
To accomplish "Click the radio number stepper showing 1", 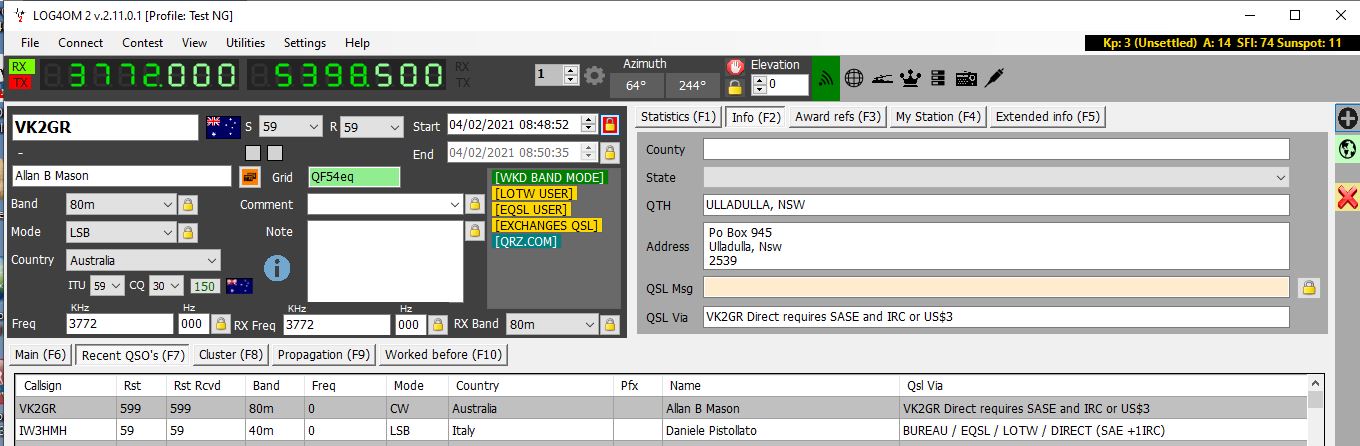I will [x=557, y=75].
